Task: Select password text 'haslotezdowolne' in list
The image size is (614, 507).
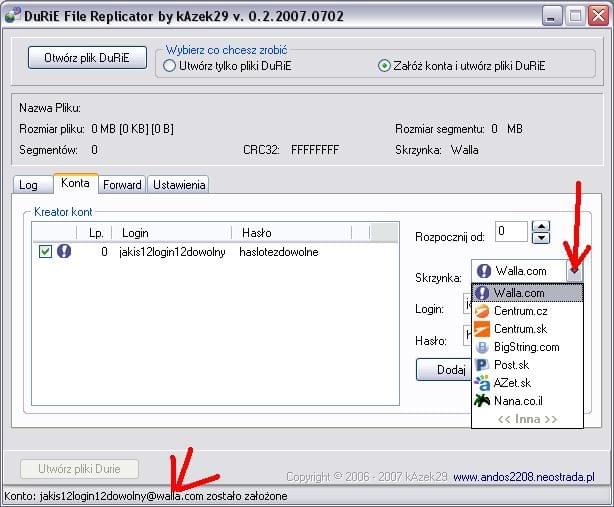Action: tap(279, 252)
